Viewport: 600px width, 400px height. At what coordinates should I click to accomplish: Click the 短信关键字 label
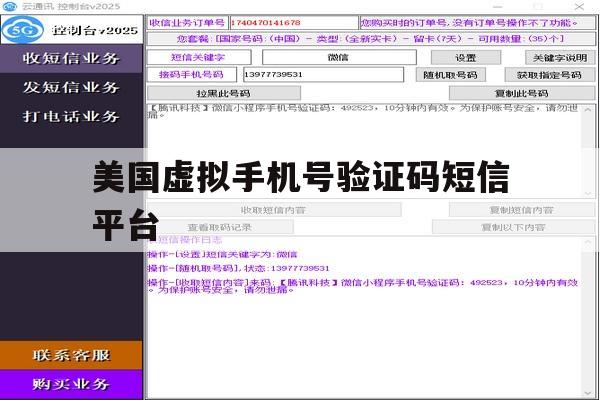pos(198,57)
